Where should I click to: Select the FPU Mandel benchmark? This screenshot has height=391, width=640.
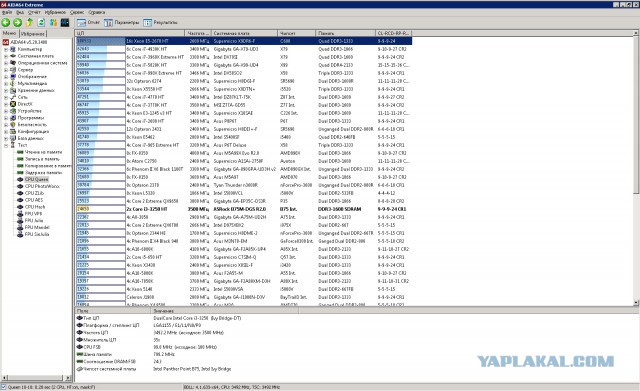(x=37, y=227)
